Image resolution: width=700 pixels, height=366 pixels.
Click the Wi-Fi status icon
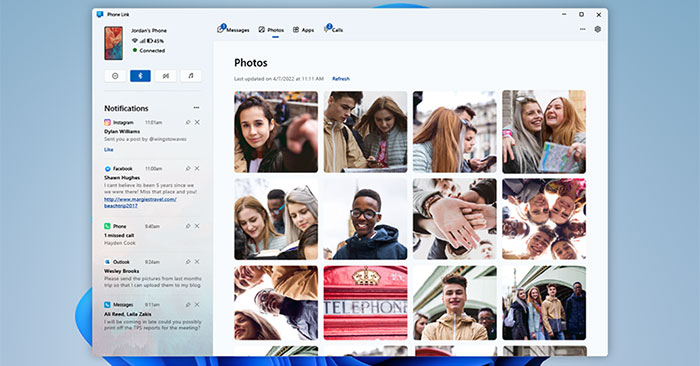[x=134, y=41]
